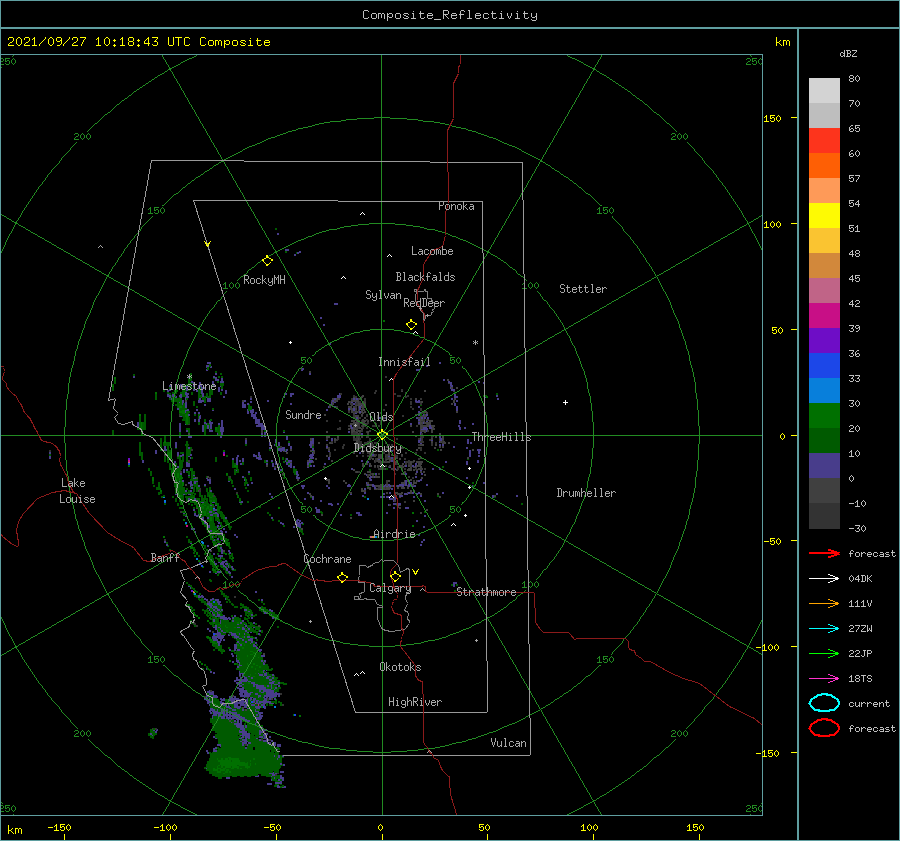Click the HighRiver label
The image size is (900, 841).
[415, 702]
